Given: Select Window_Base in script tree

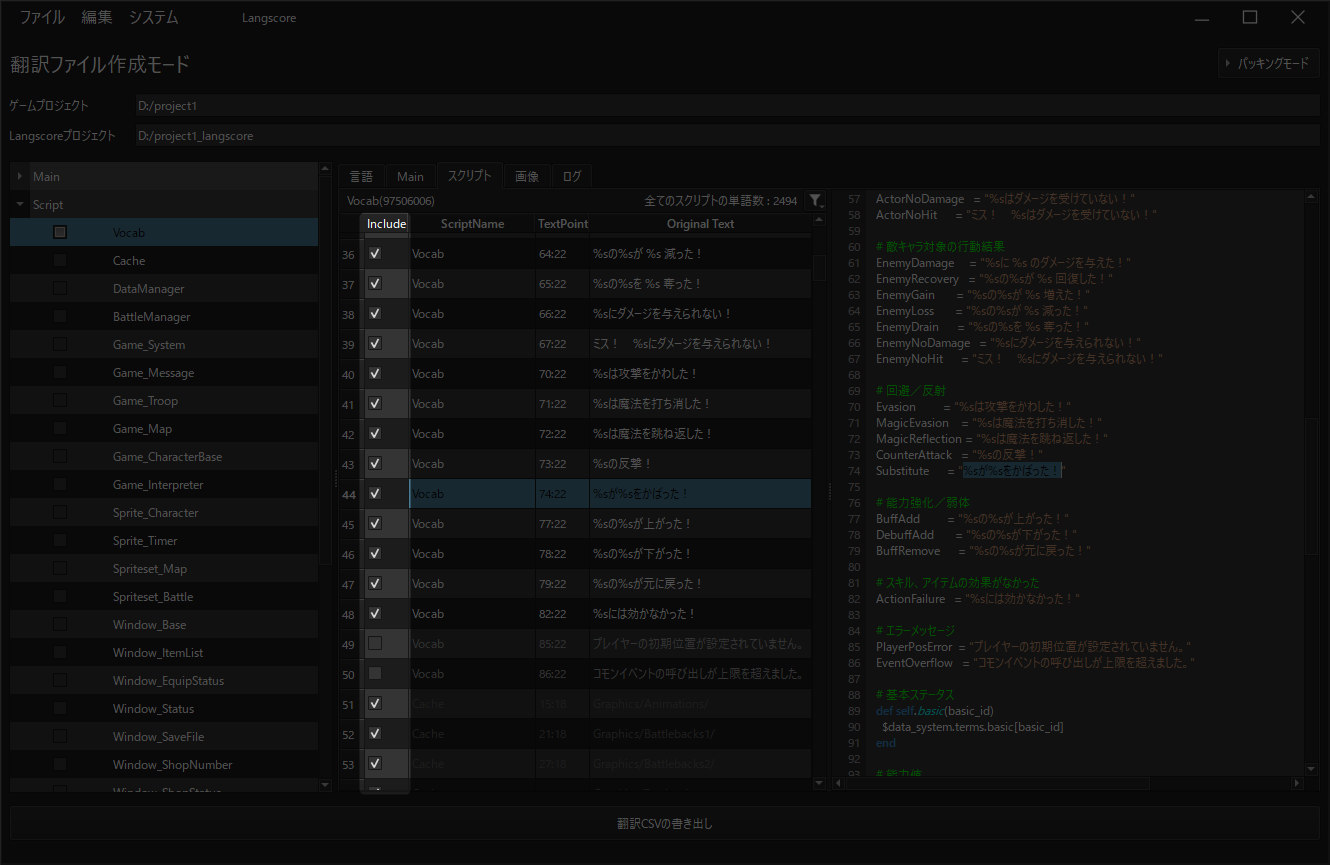Looking at the screenshot, I should [149, 624].
